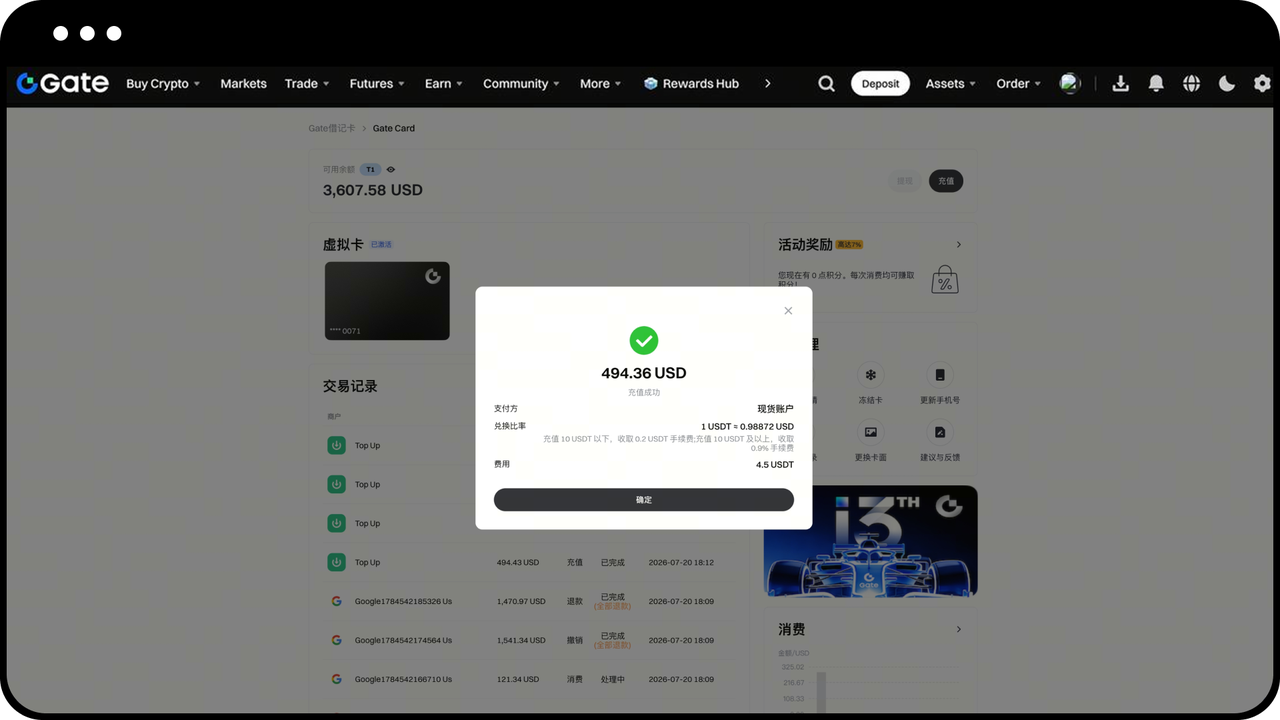Click the greyed 提现 withdraw button

(904, 181)
